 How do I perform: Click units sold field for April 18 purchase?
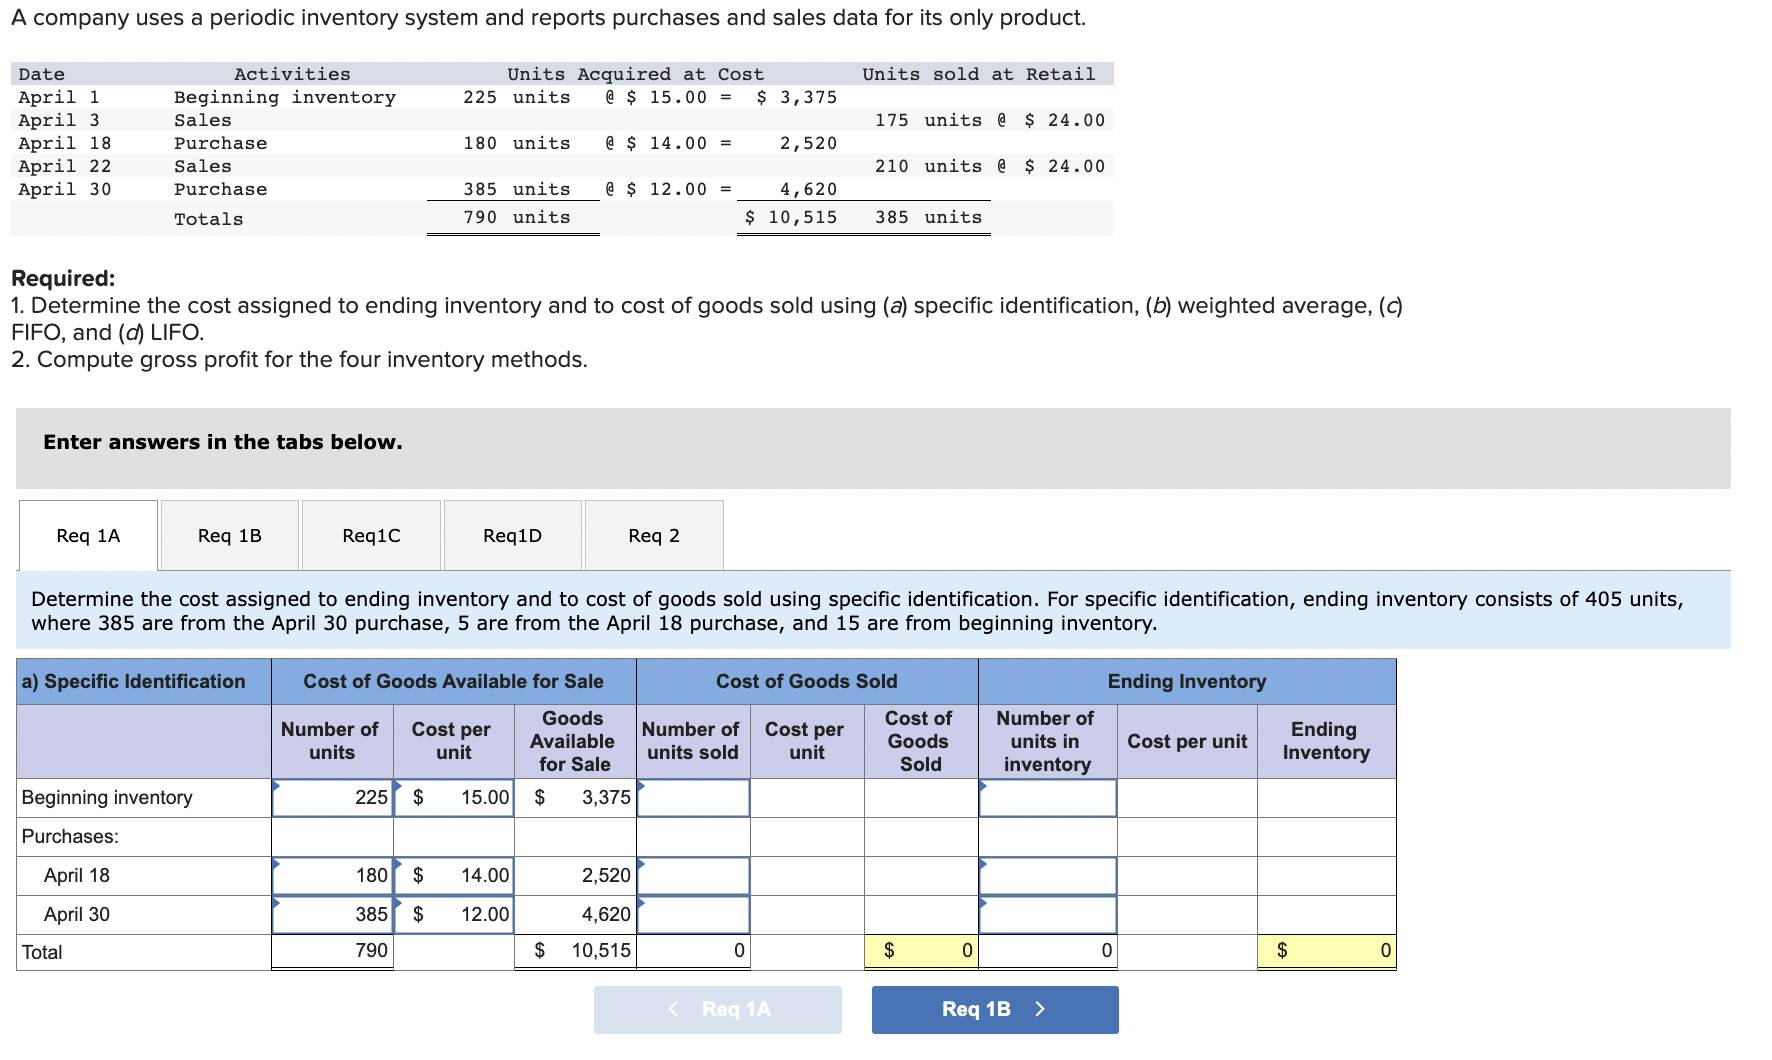tap(692, 874)
